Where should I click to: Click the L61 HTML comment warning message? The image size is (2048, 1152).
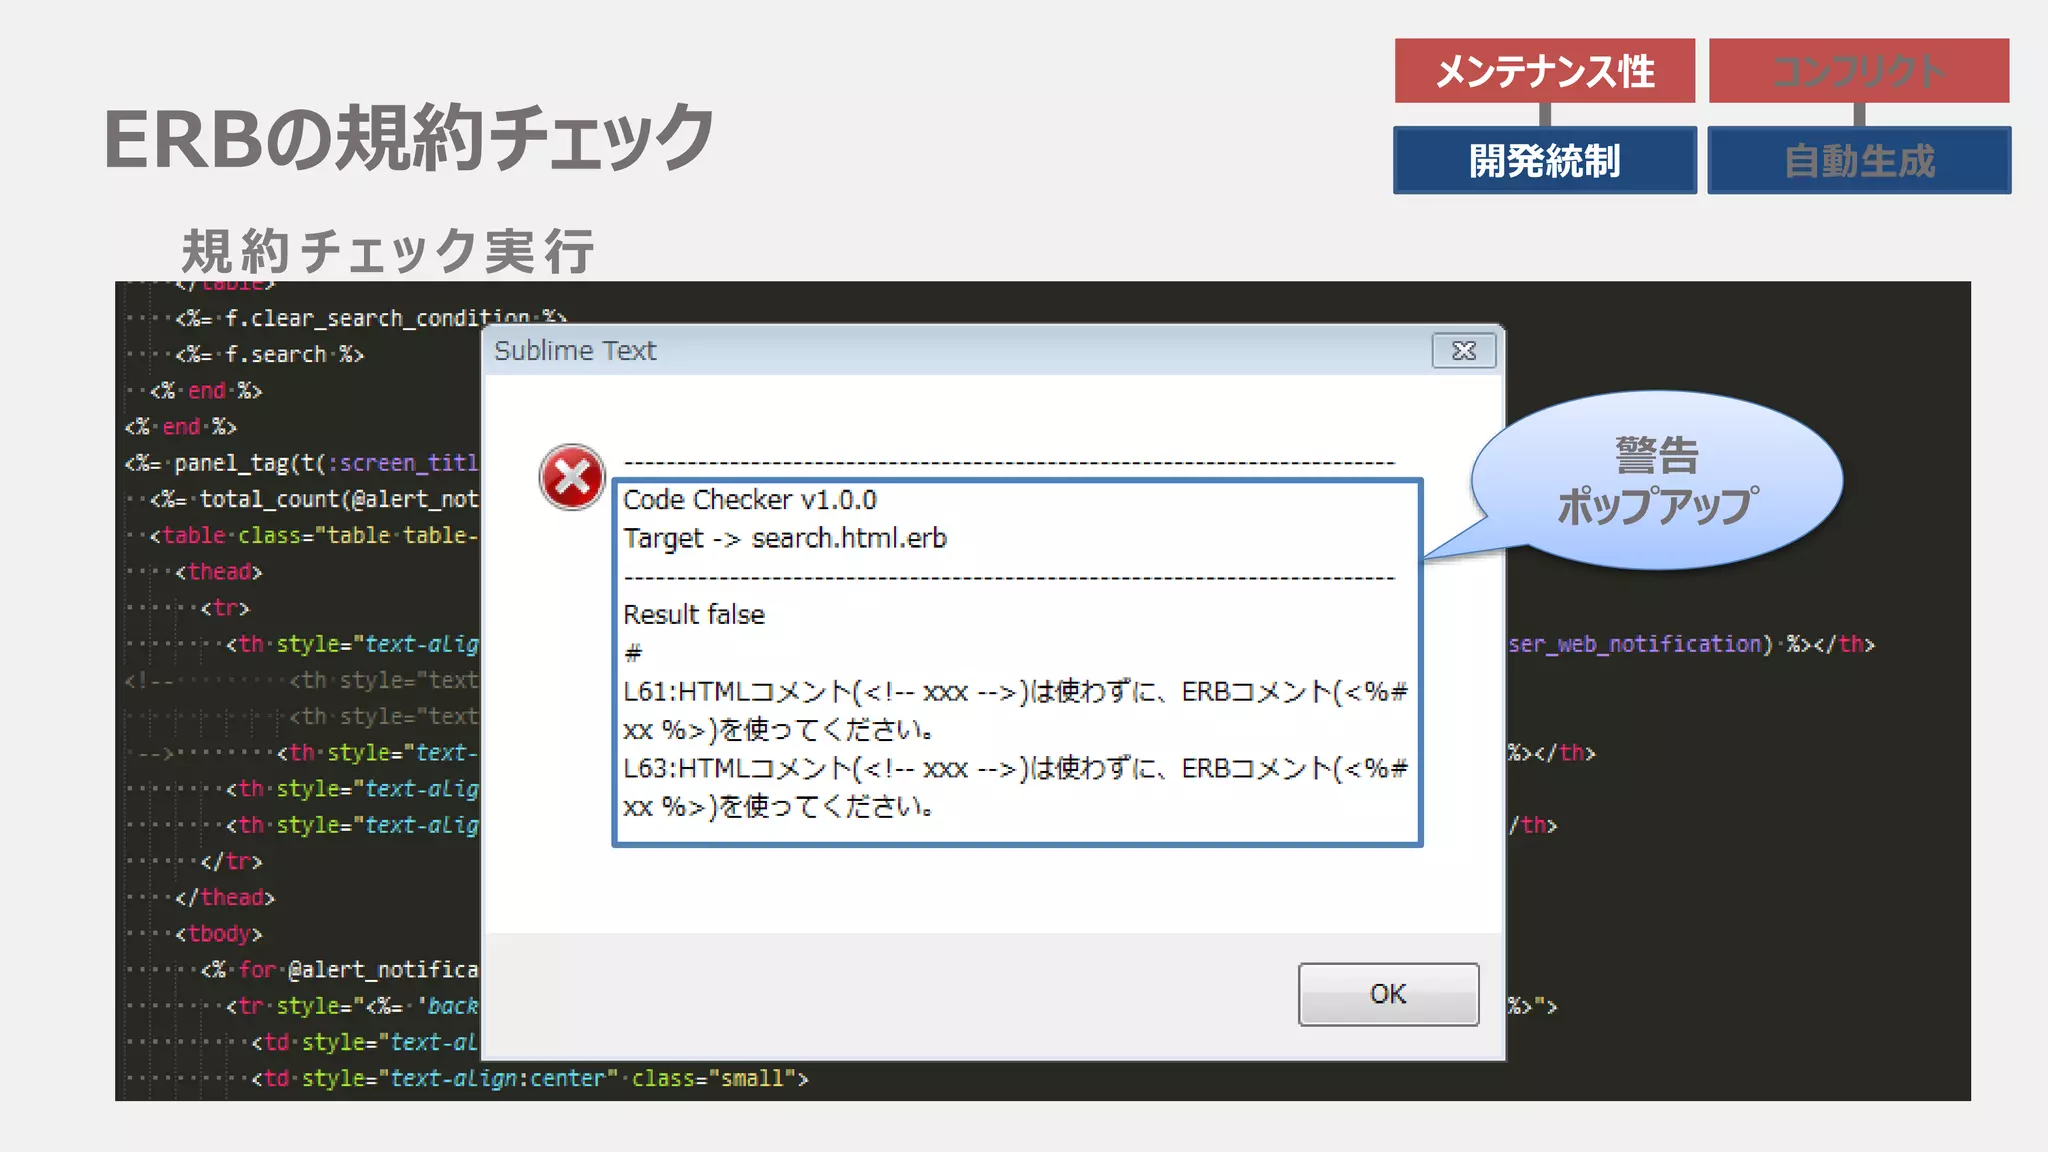1015,711
